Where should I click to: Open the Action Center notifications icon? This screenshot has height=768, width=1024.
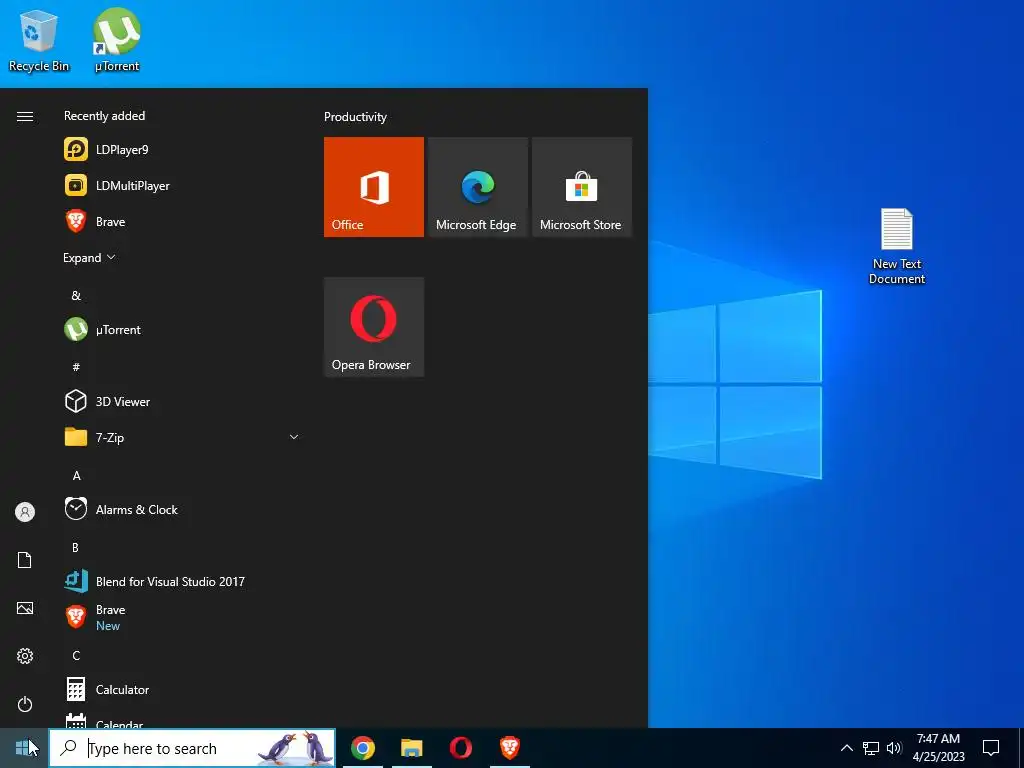[991, 748]
